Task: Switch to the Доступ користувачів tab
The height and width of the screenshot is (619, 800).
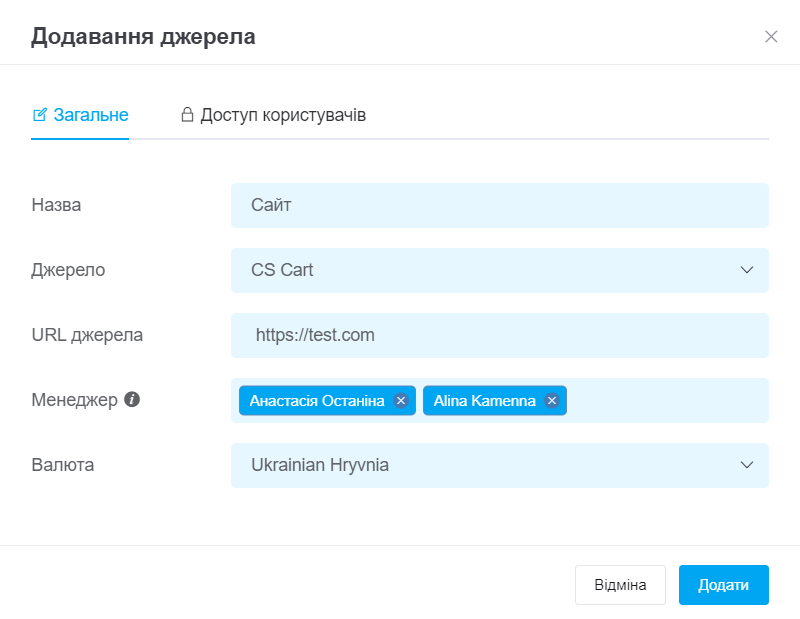Action: pos(273,115)
